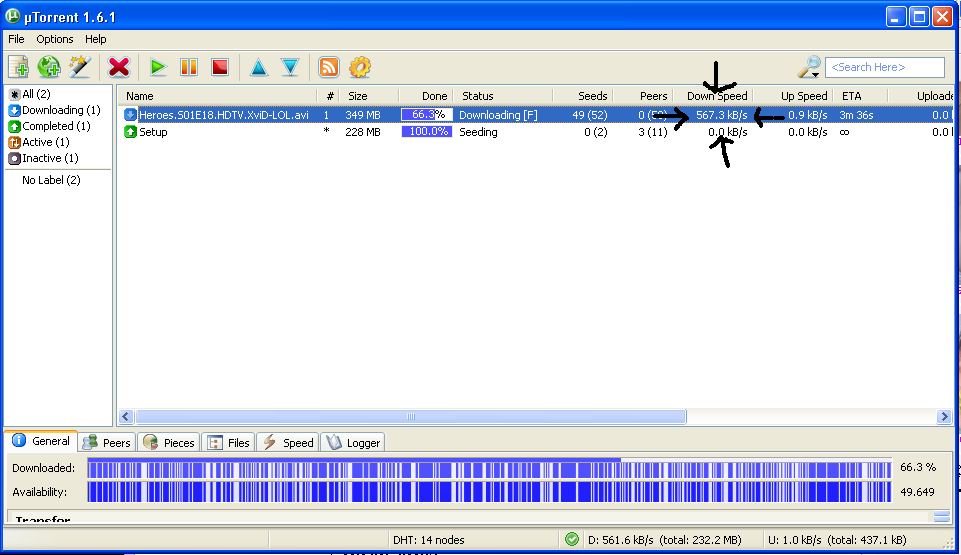Click the horizontal scrollbar left arrow

pyautogui.click(x=126, y=417)
